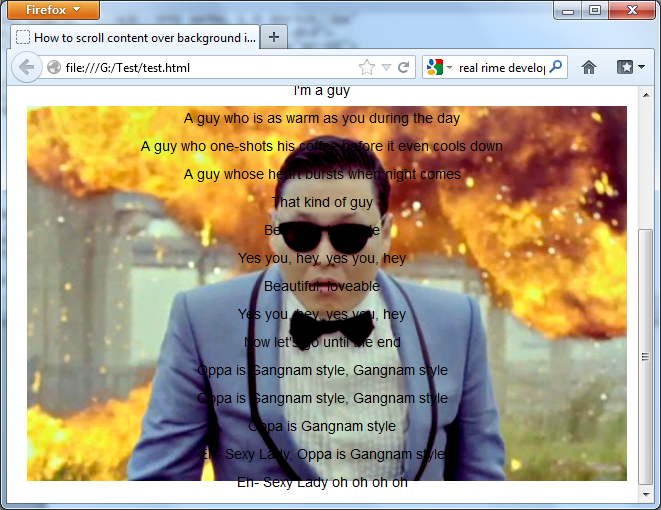Click the partially visible line 'I'm a guy'
The height and width of the screenshot is (510, 661).
pos(322,91)
